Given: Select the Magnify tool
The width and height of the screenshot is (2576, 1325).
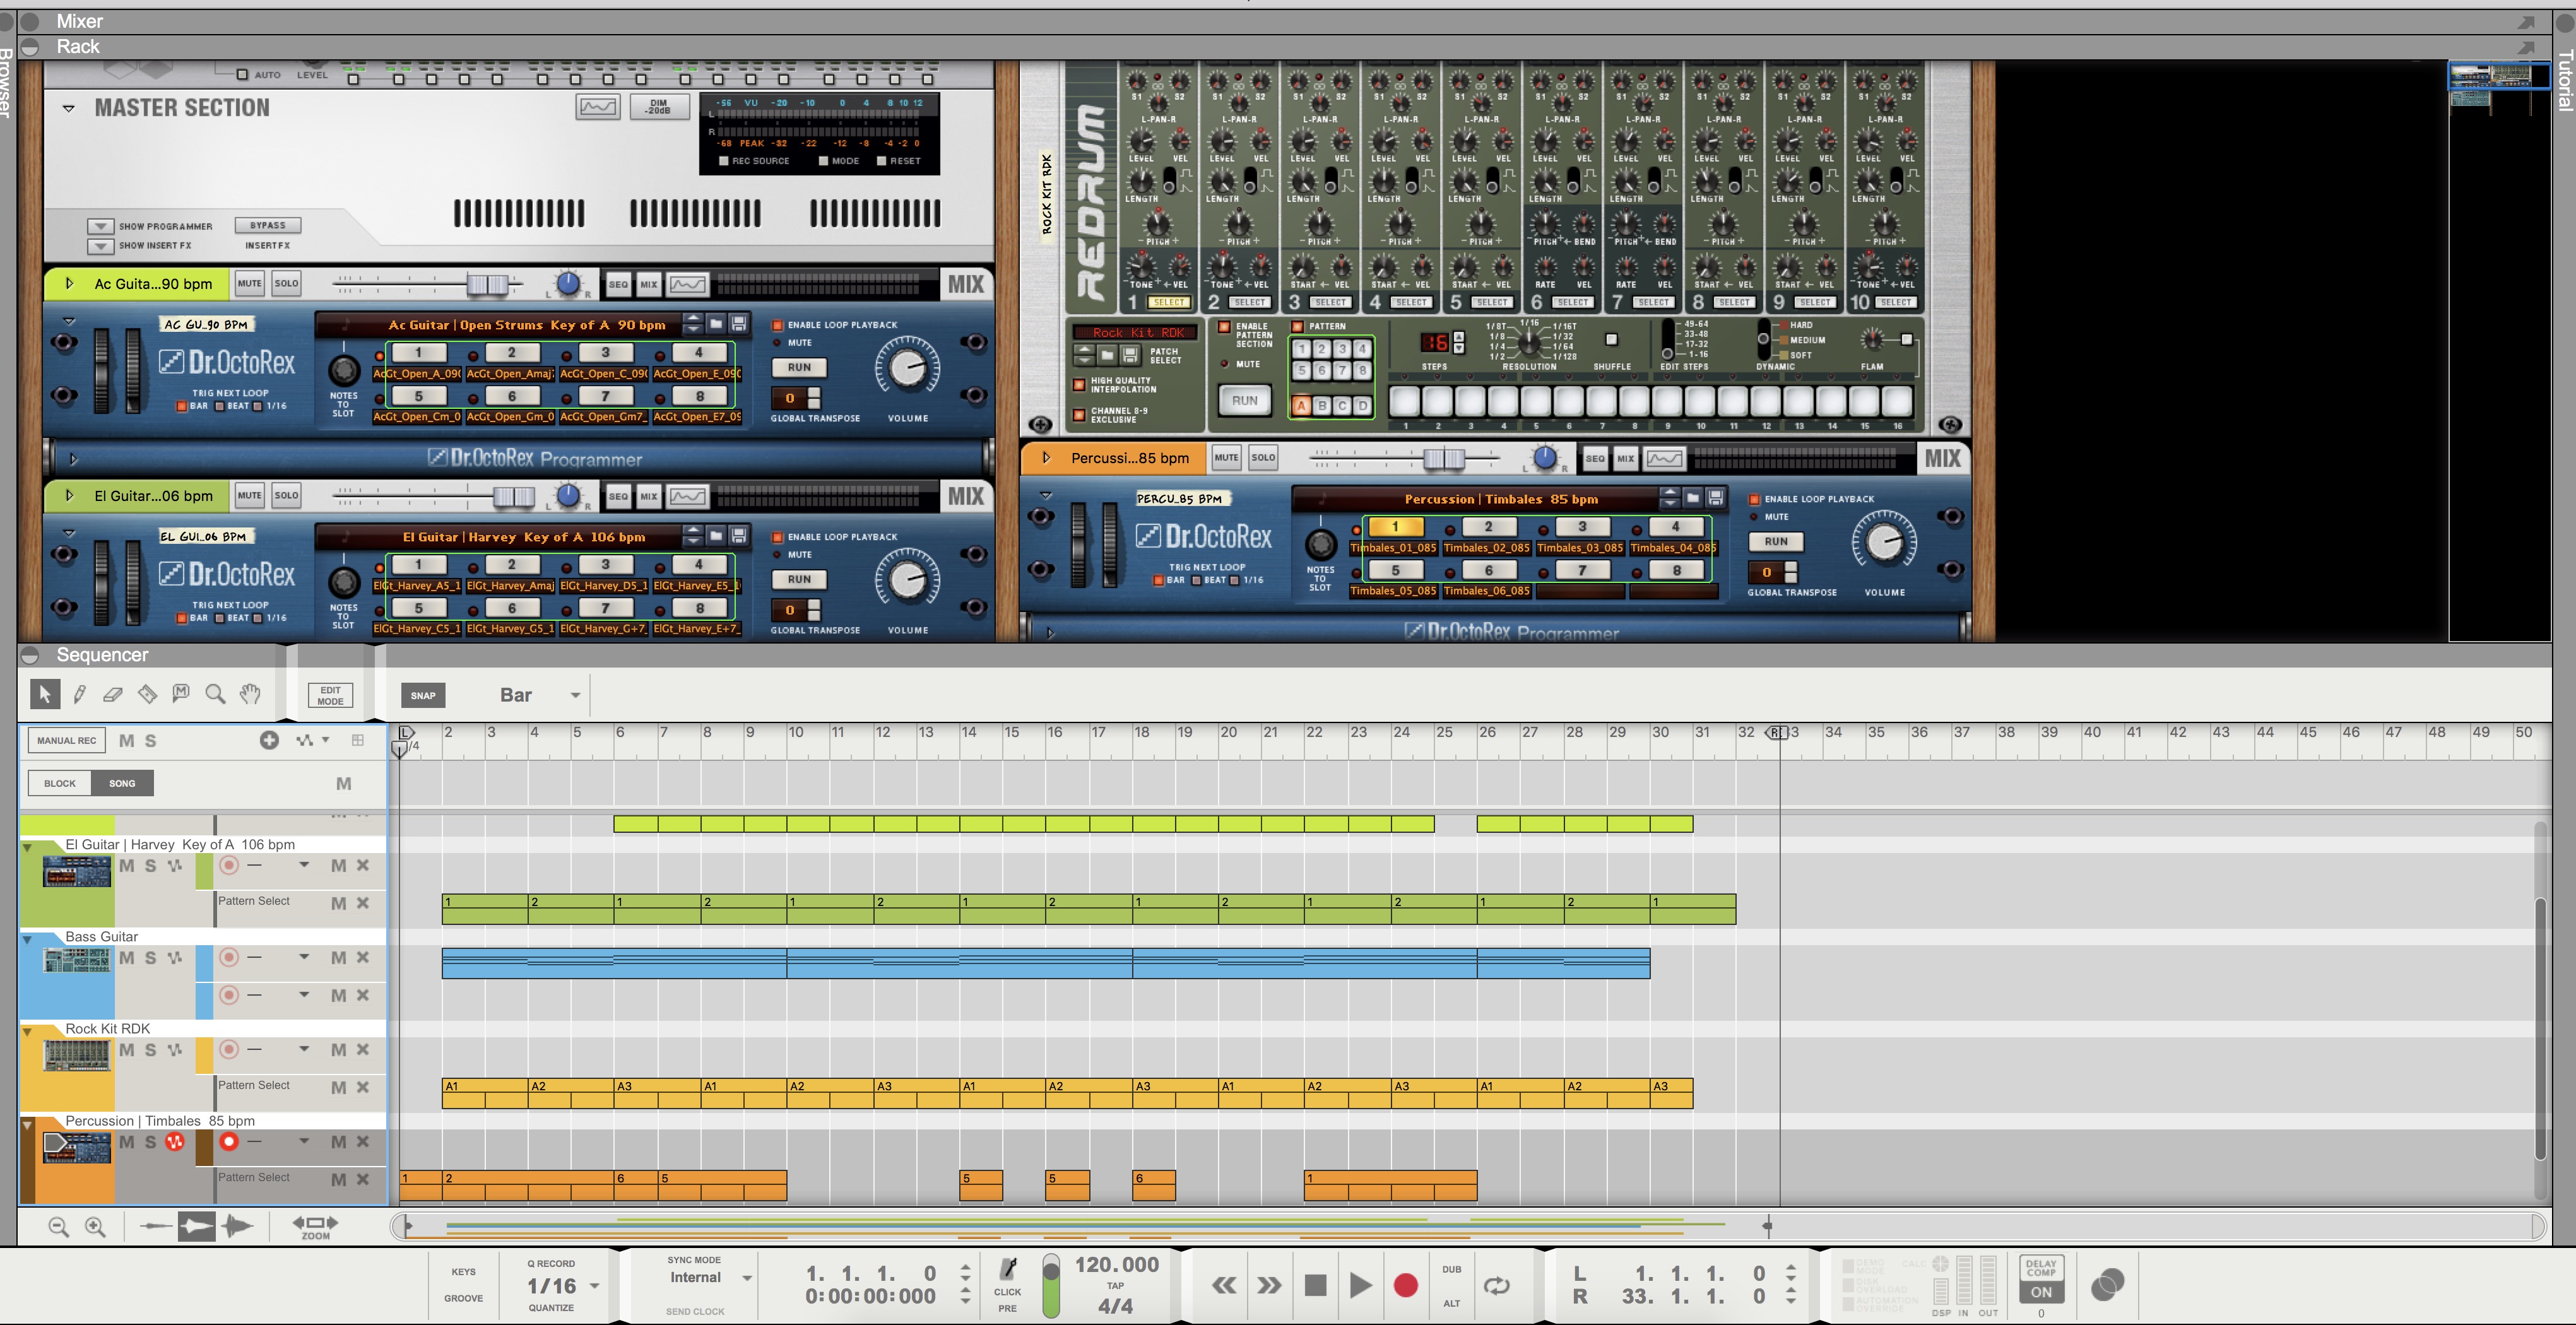Looking at the screenshot, I should 215,693.
